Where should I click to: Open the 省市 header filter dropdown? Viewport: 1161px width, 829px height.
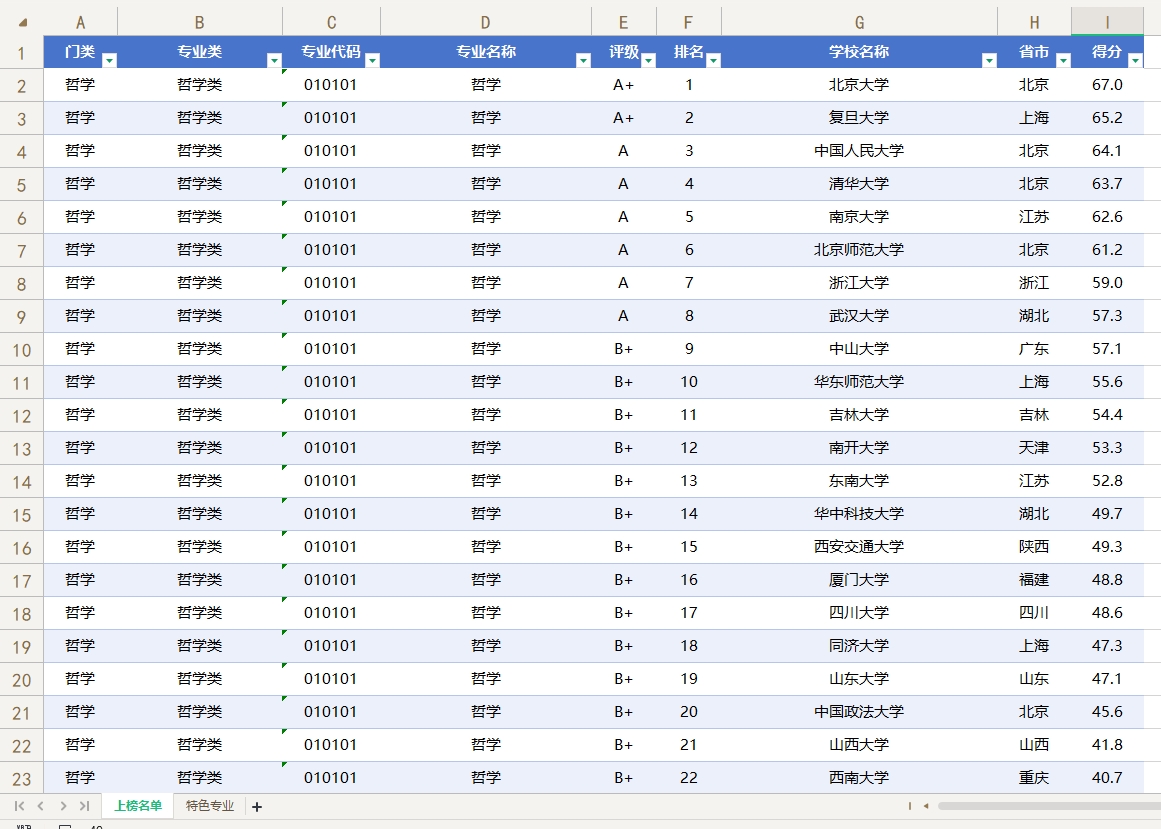(x=1061, y=59)
